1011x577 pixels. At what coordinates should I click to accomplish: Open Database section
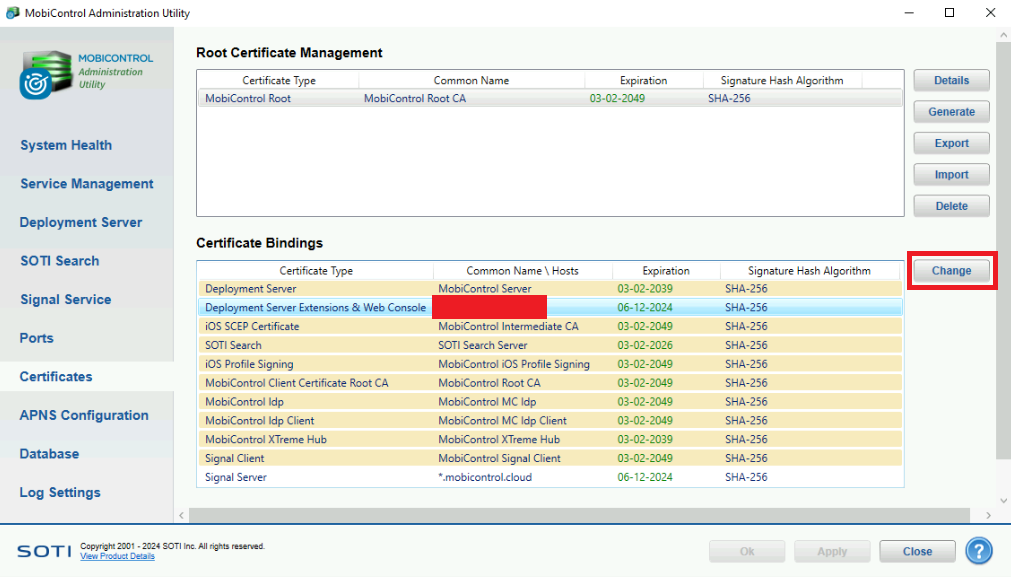pyautogui.click(x=49, y=455)
